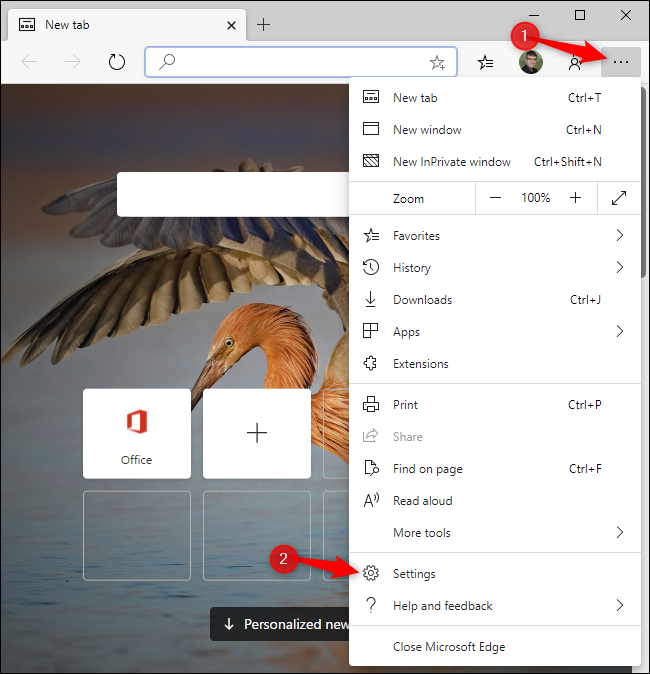This screenshot has width=650, height=674.
Task: Open a New InPrivate window
Action: 494,162
